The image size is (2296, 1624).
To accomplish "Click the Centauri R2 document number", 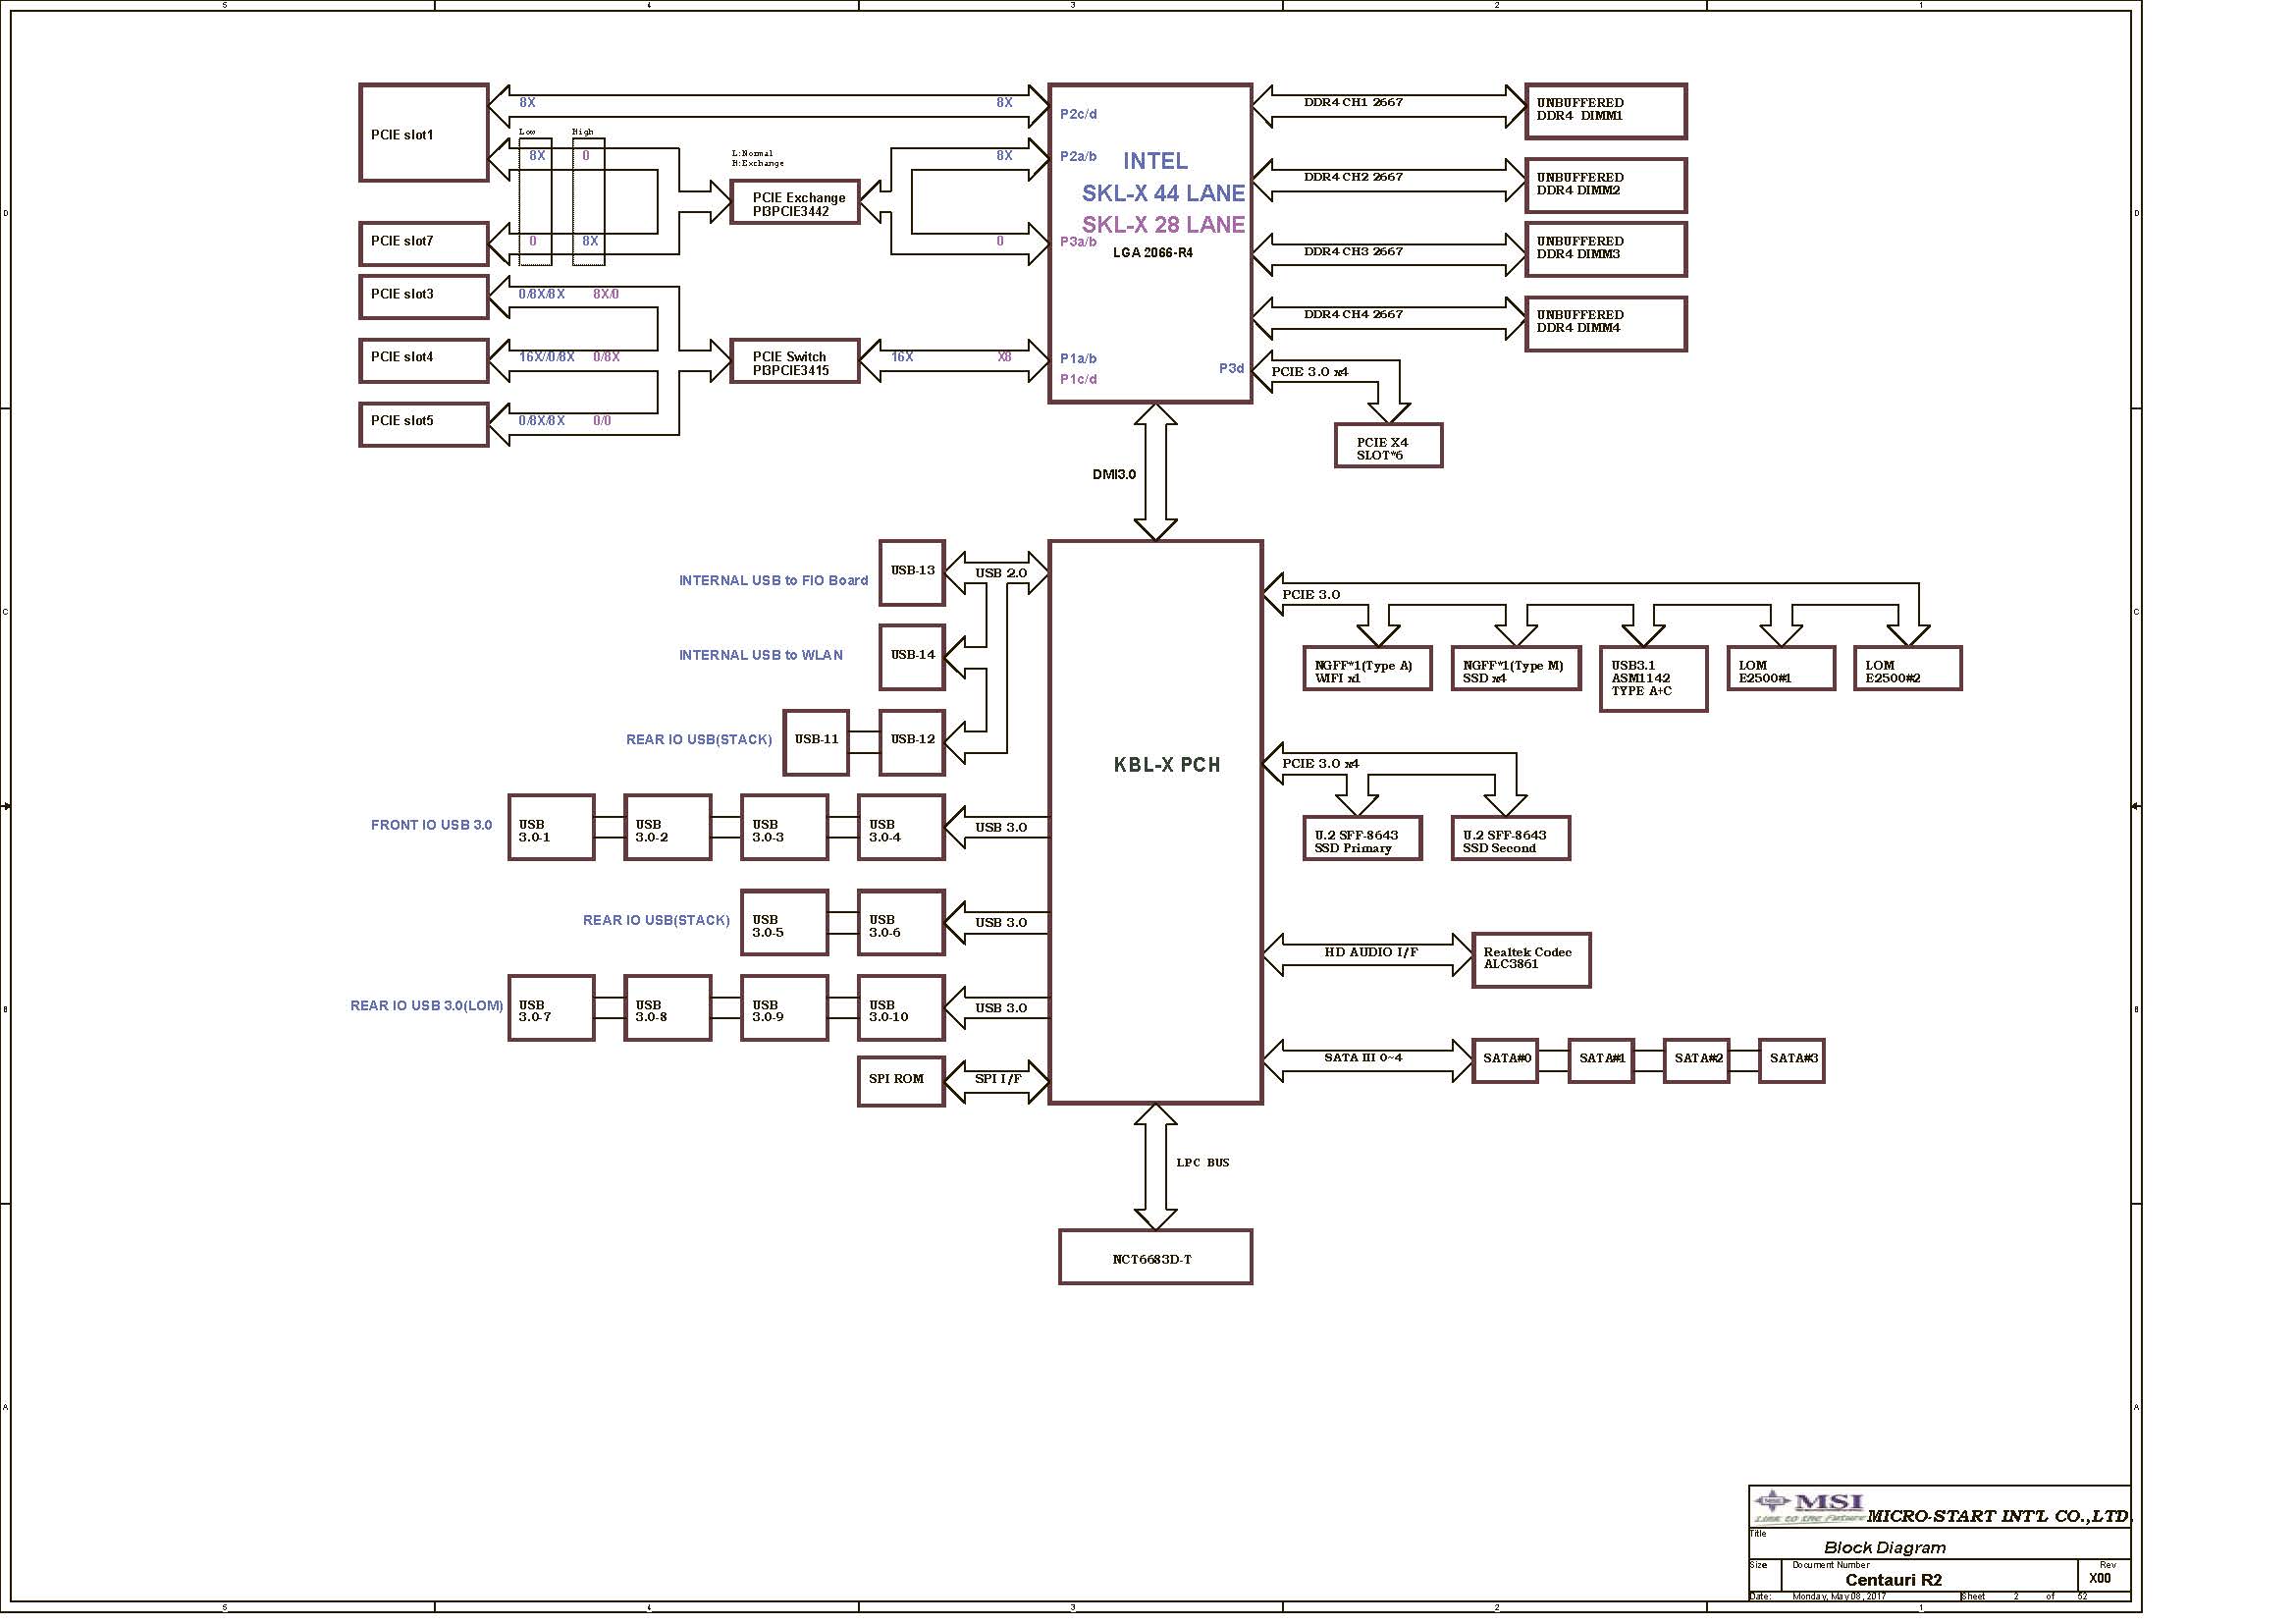I will click(1893, 1580).
